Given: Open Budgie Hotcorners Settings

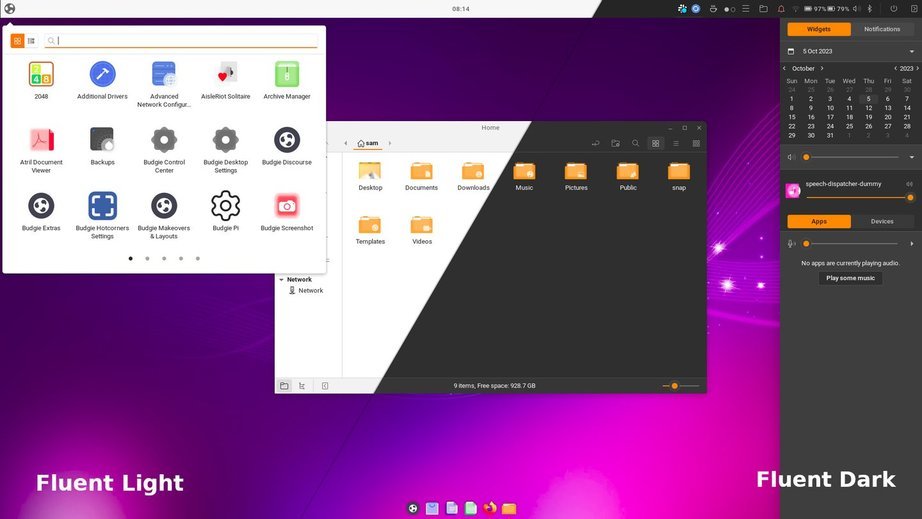Looking at the screenshot, I should coord(102,211).
